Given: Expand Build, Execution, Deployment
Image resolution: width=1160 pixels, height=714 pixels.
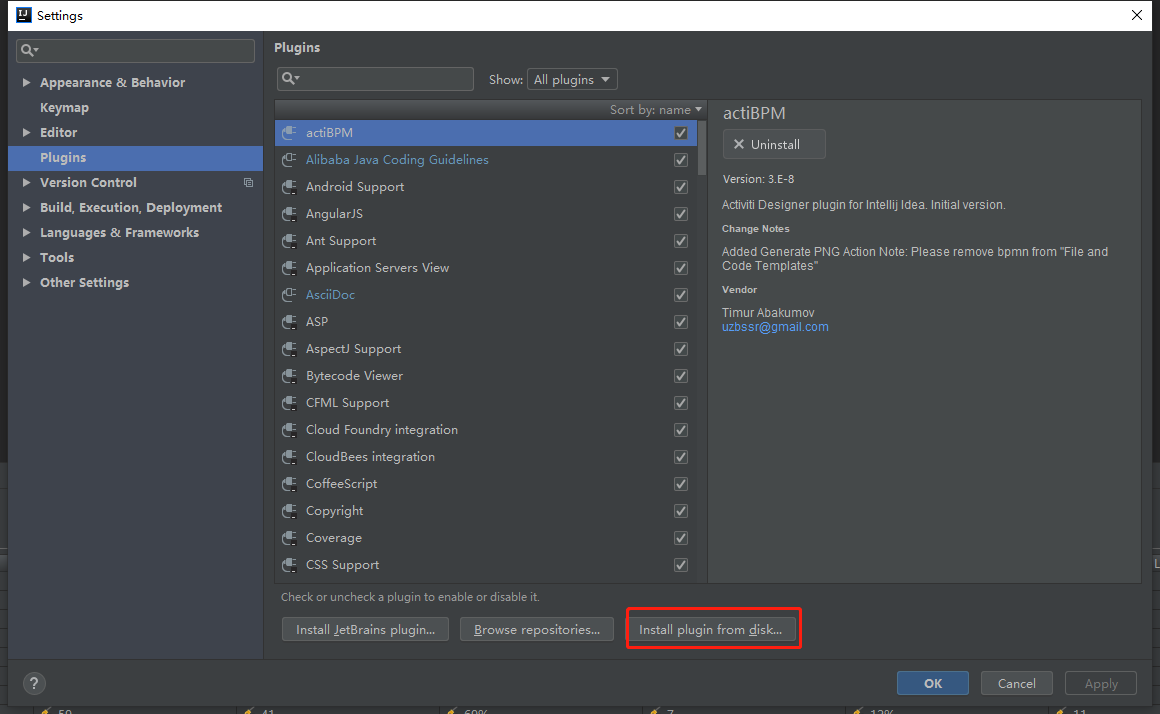Looking at the screenshot, I should tap(26, 207).
